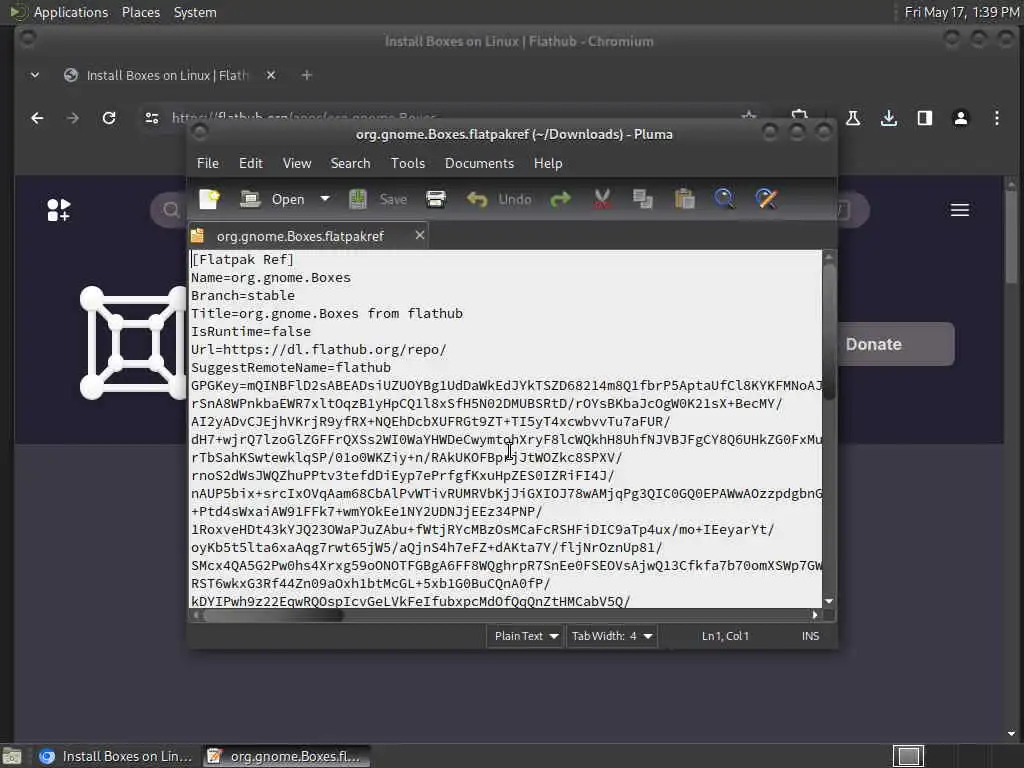Click the Save button in Pluma toolbar
This screenshot has width=1024, height=768.
pos(377,199)
